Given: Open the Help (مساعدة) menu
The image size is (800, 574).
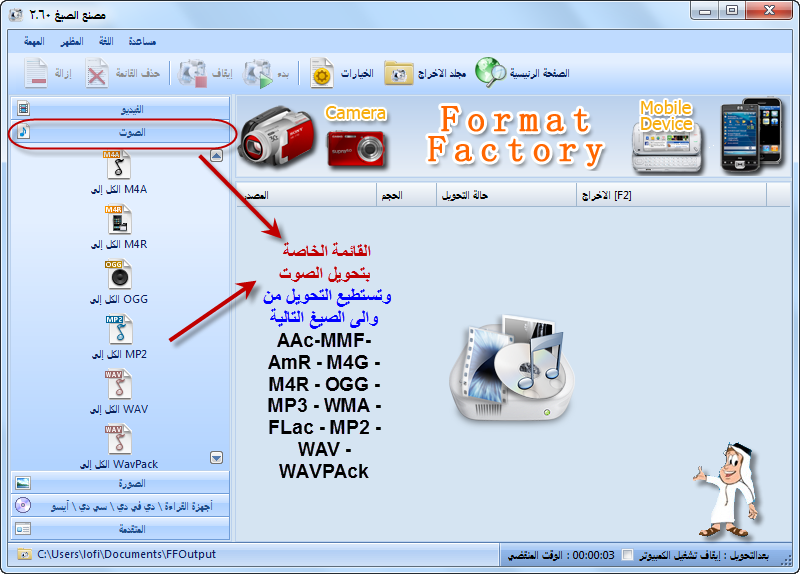Looking at the screenshot, I should point(142,41).
